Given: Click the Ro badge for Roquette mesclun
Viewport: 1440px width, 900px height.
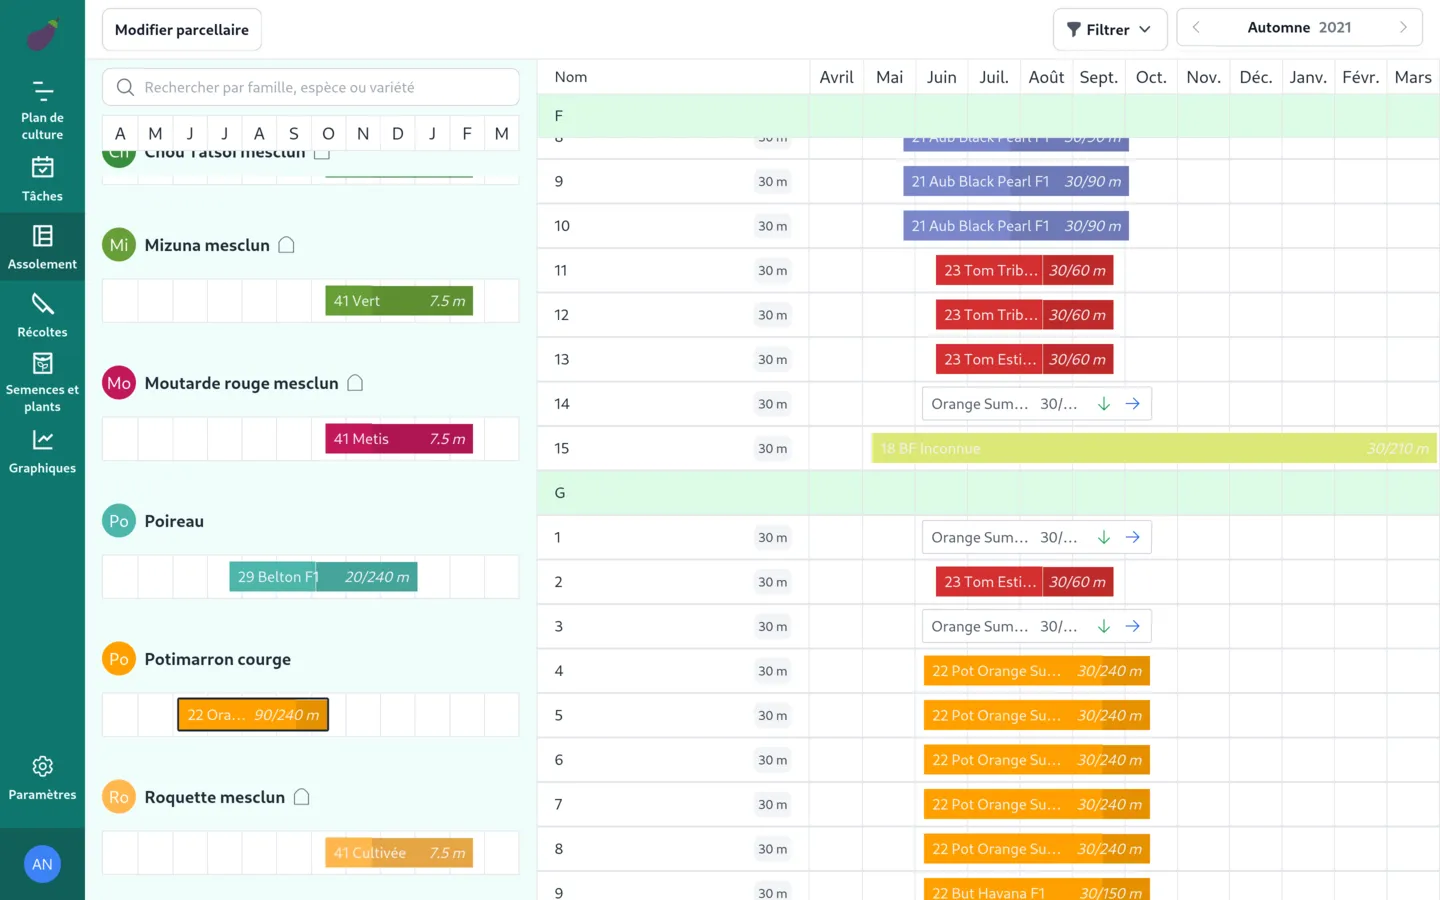Looking at the screenshot, I should pyautogui.click(x=119, y=797).
